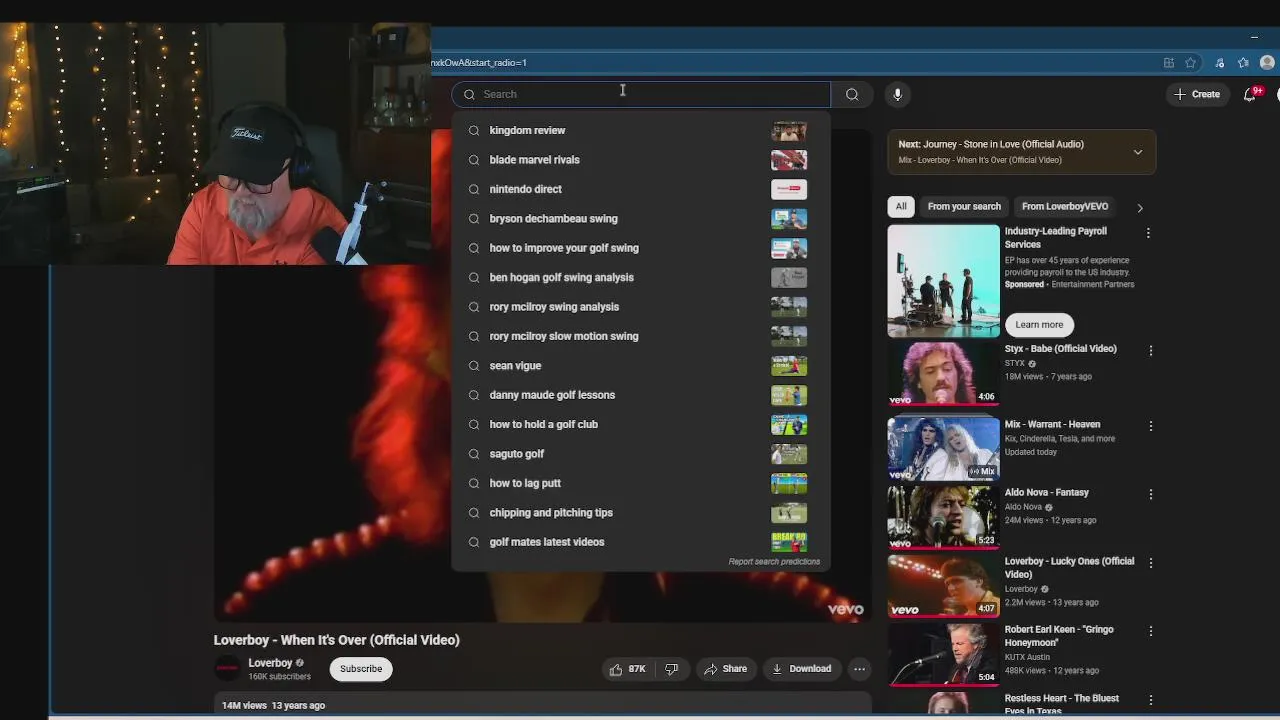Open 'Loverboy - Lucky Ones (Official Video)' title

1069,567
